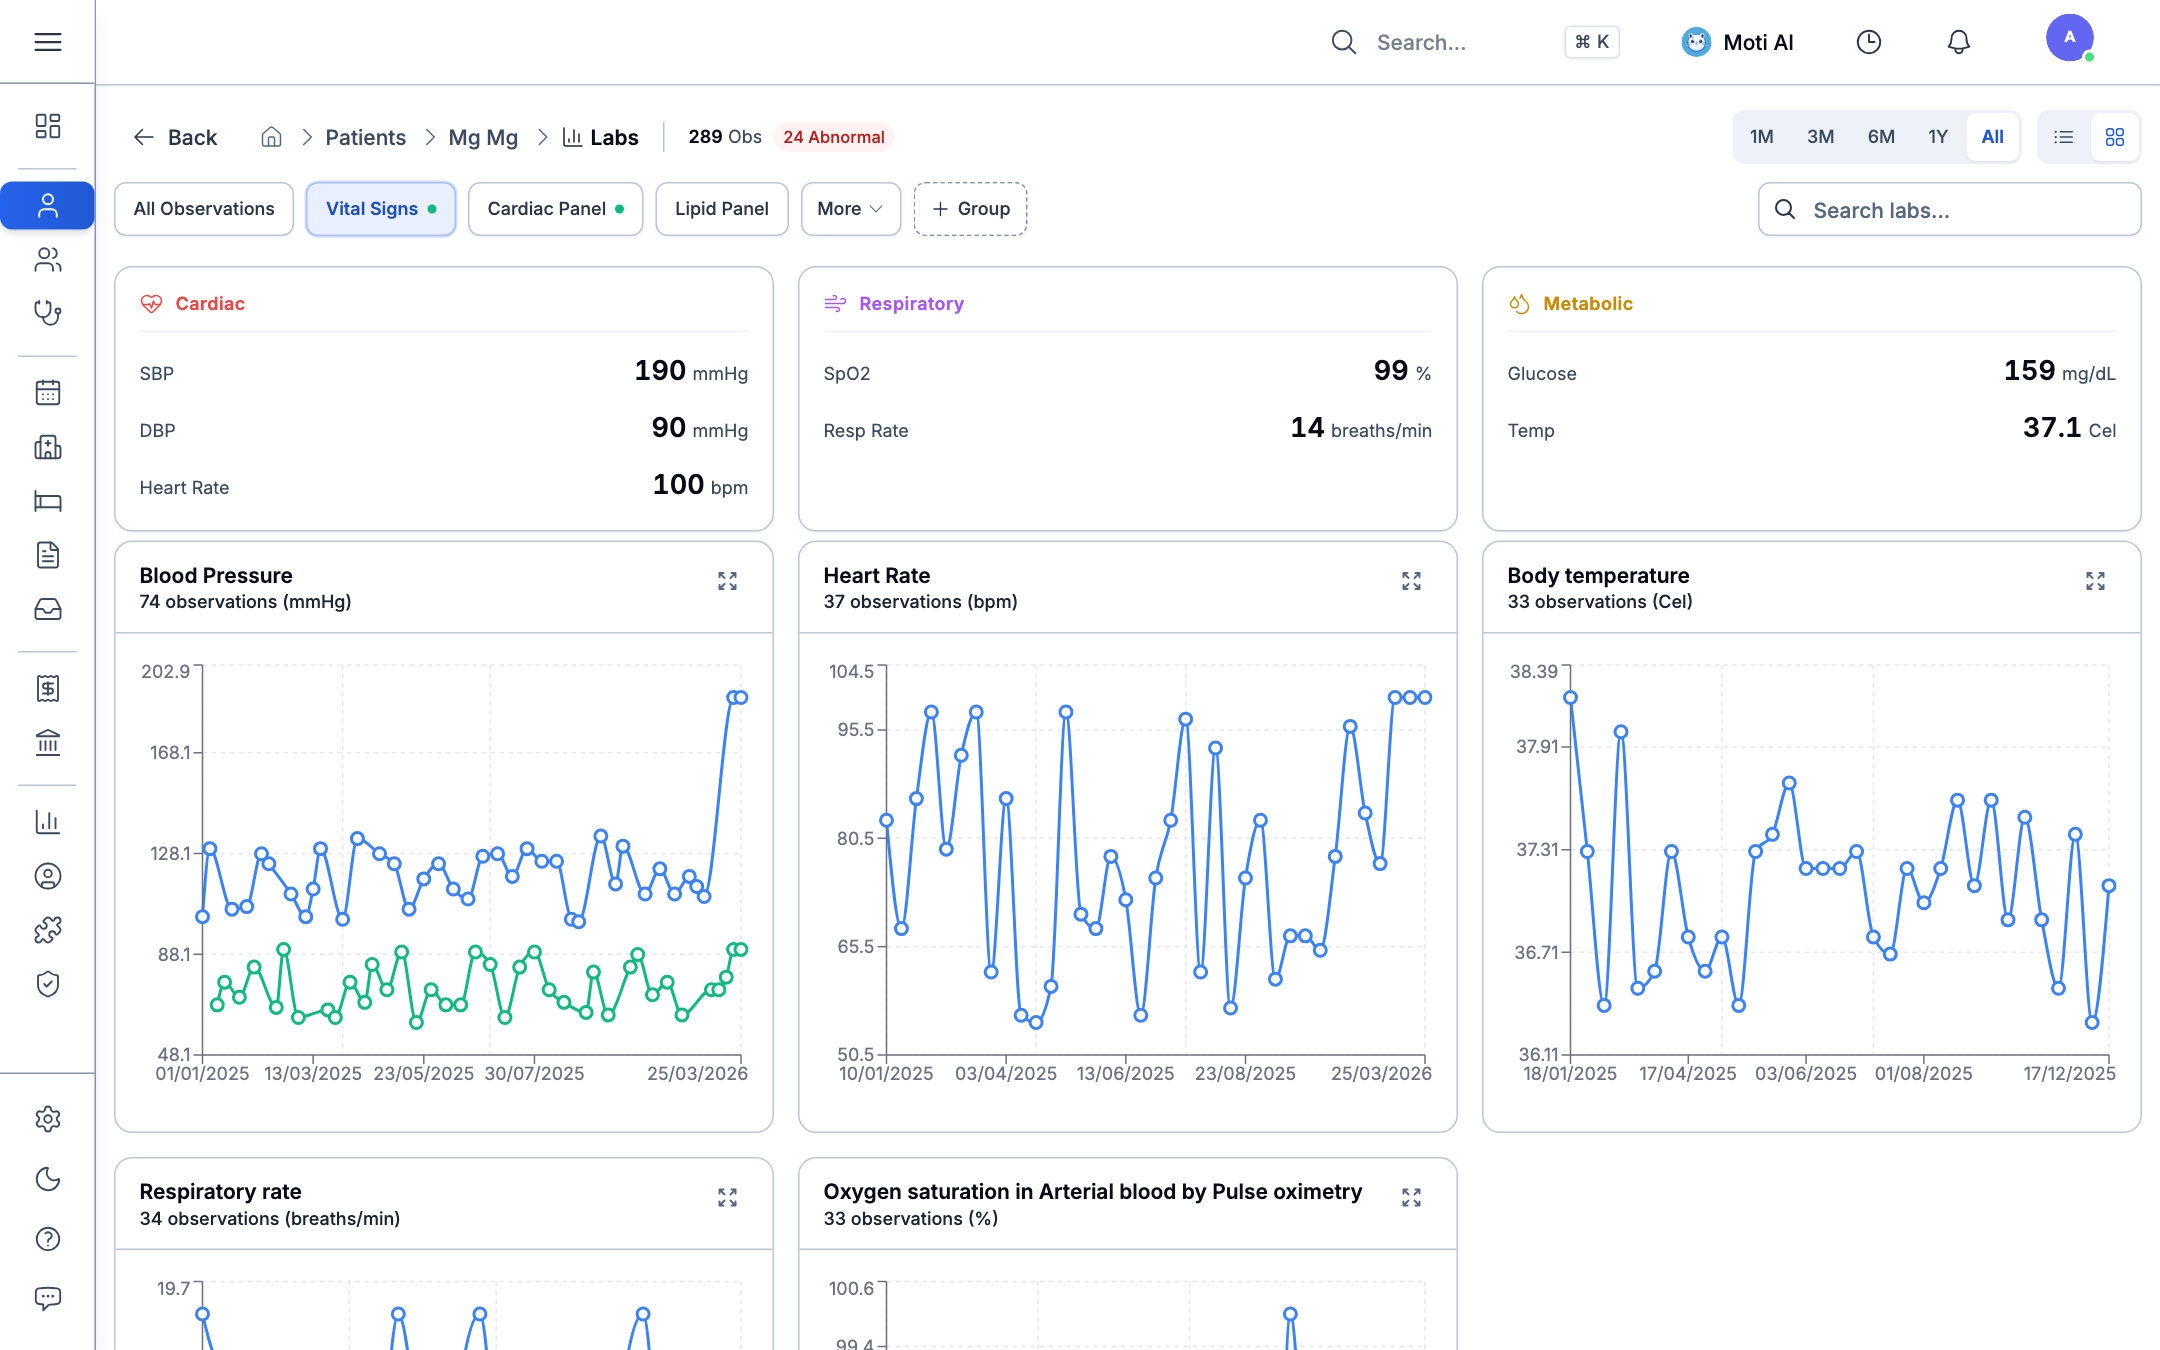Open the hamburger menu
The image size is (2160, 1350).
(48, 42)
